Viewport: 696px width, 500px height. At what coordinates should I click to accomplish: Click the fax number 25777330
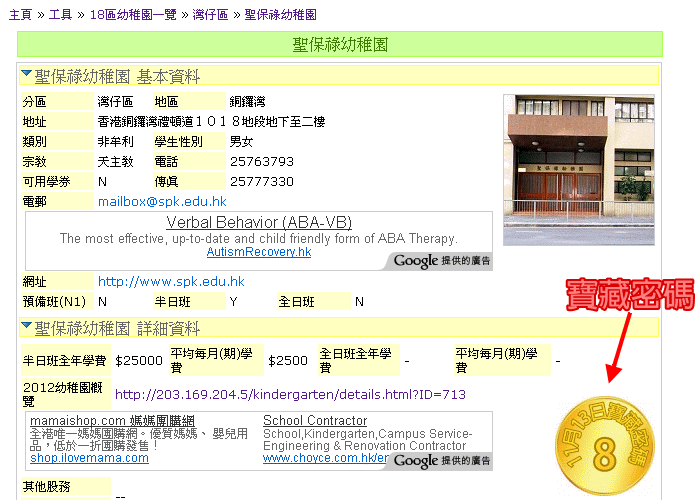(x=262, y=182)
